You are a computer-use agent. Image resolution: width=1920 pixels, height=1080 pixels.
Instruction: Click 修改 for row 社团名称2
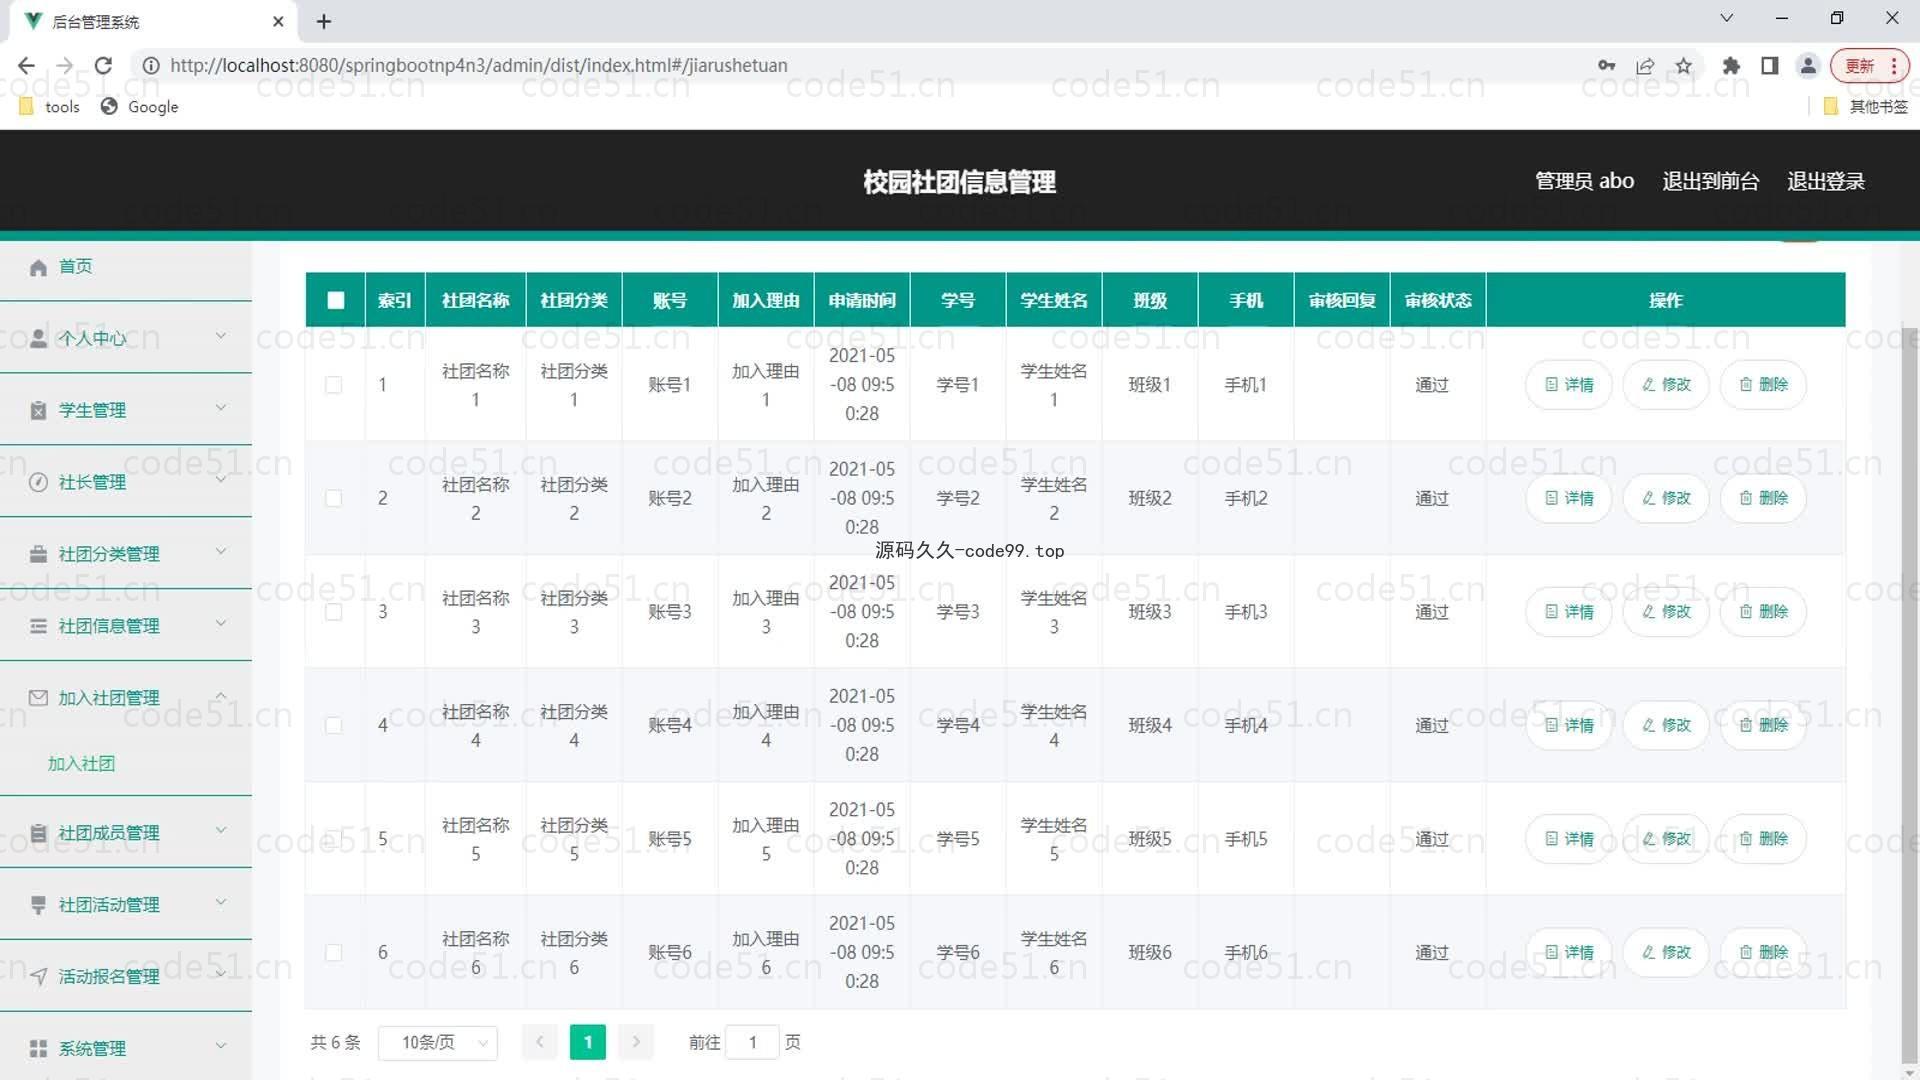tap(1666, 498)
